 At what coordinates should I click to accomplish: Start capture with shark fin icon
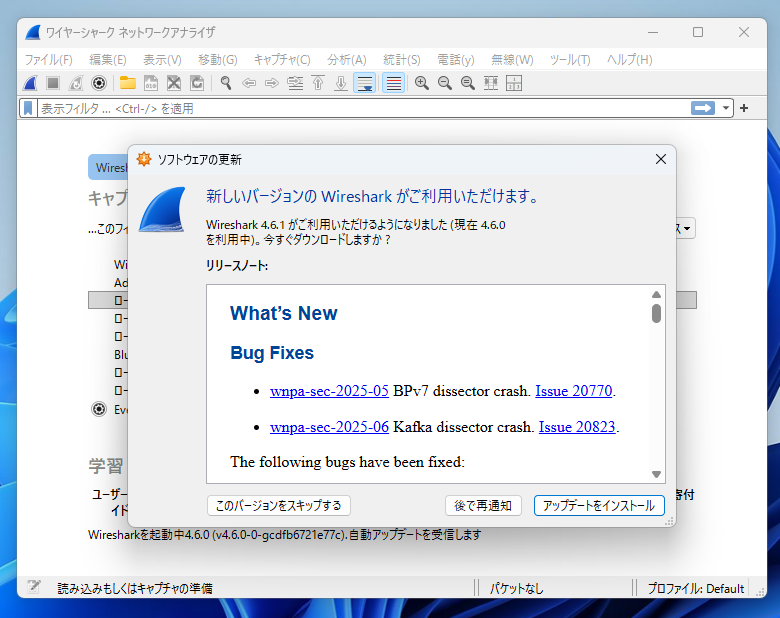(30, 83)
